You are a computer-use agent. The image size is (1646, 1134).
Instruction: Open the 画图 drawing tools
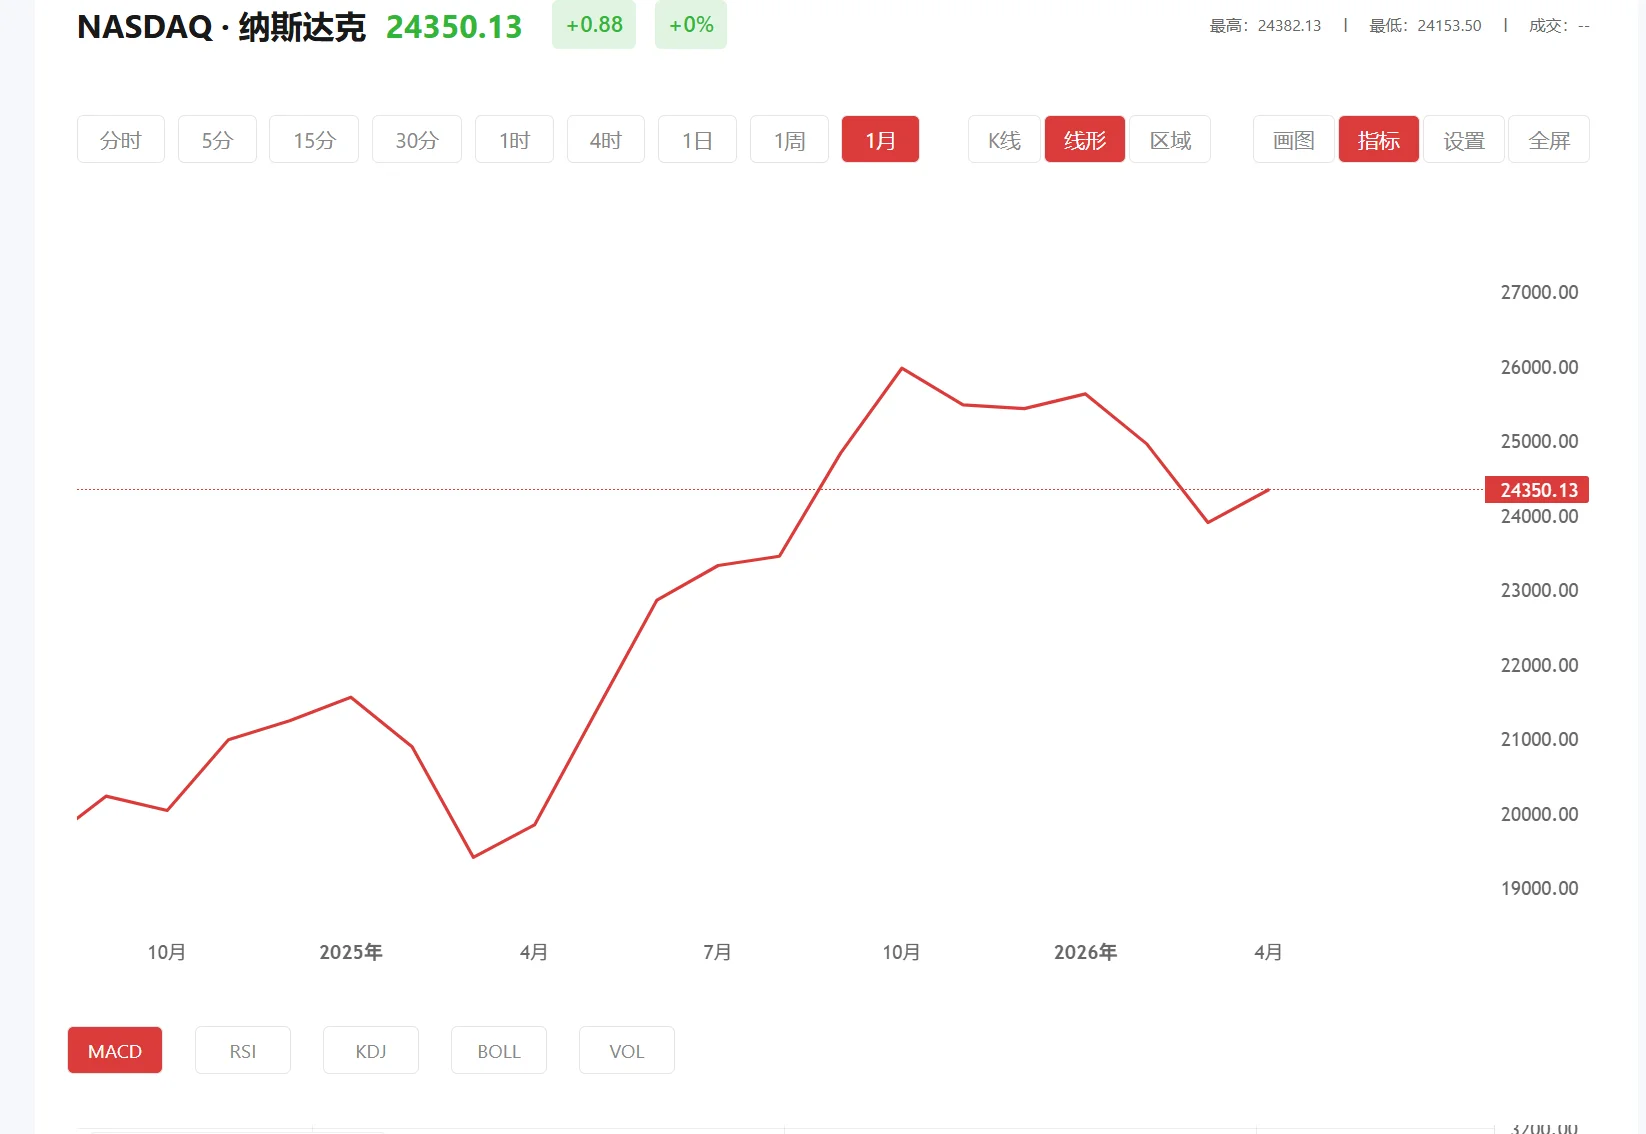pos(1291,139)
